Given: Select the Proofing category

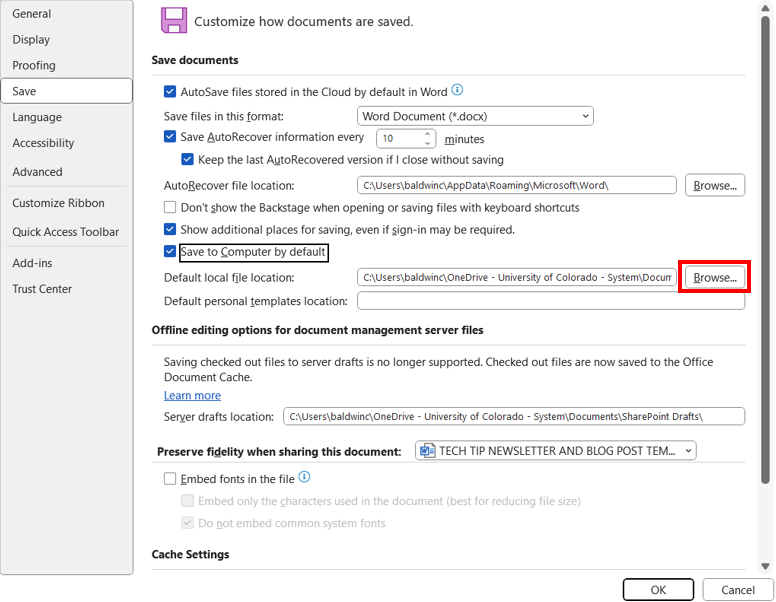Looking at the screenshot, I should click(34, 65).
